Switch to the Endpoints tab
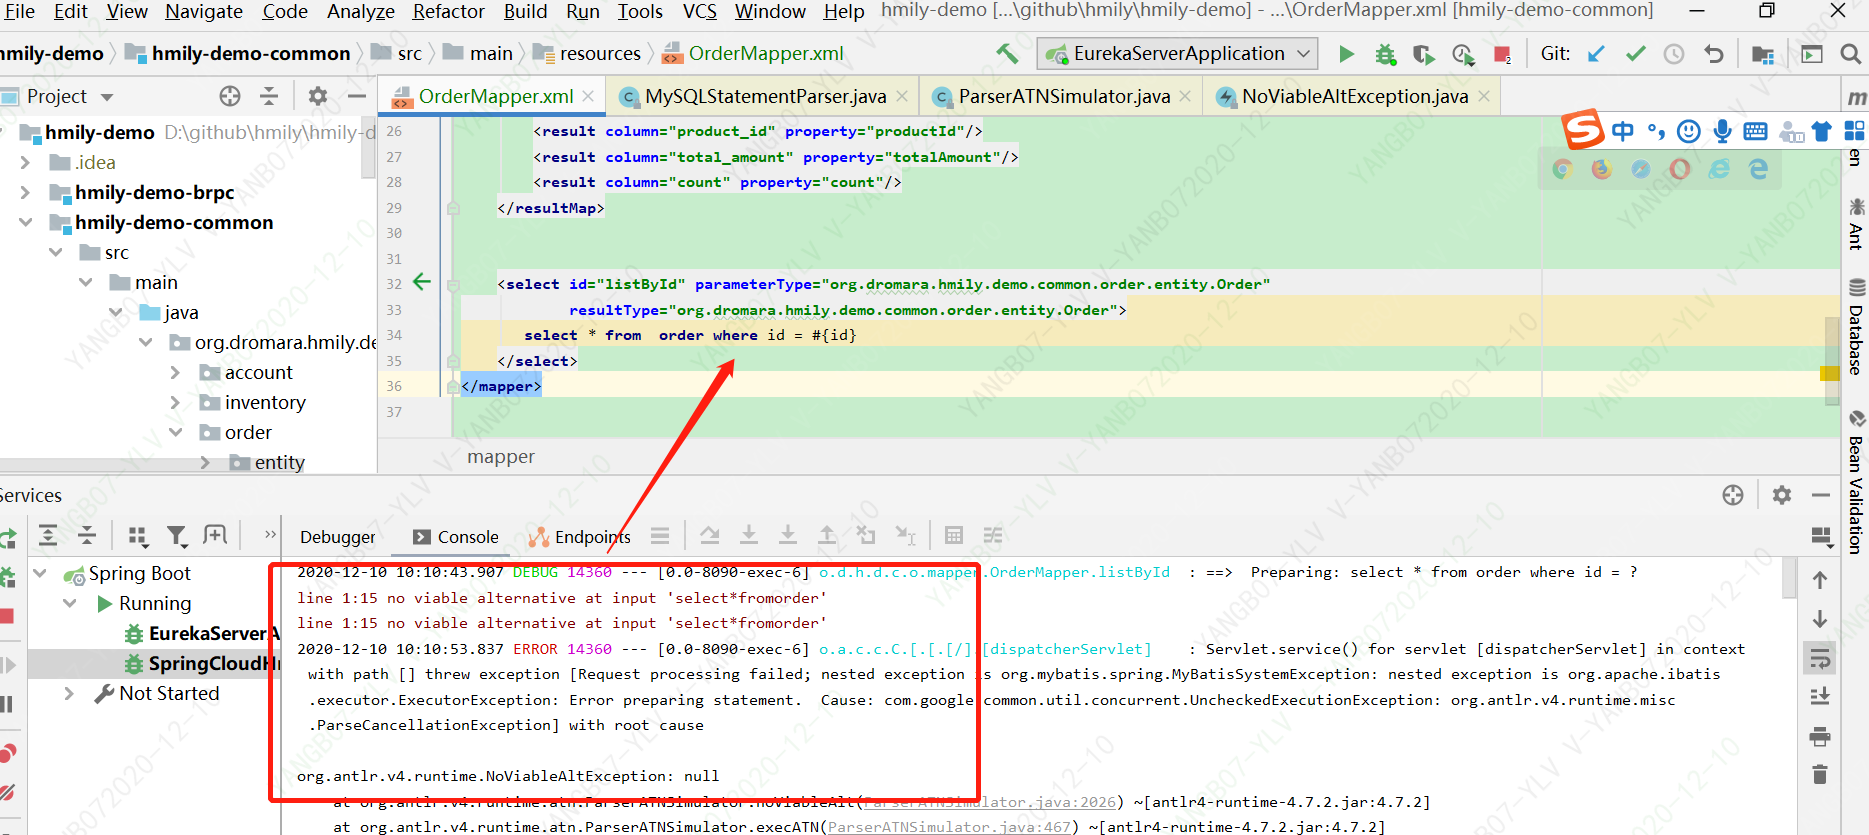This screenshot has height=835, width=1869. coord(581,537)
